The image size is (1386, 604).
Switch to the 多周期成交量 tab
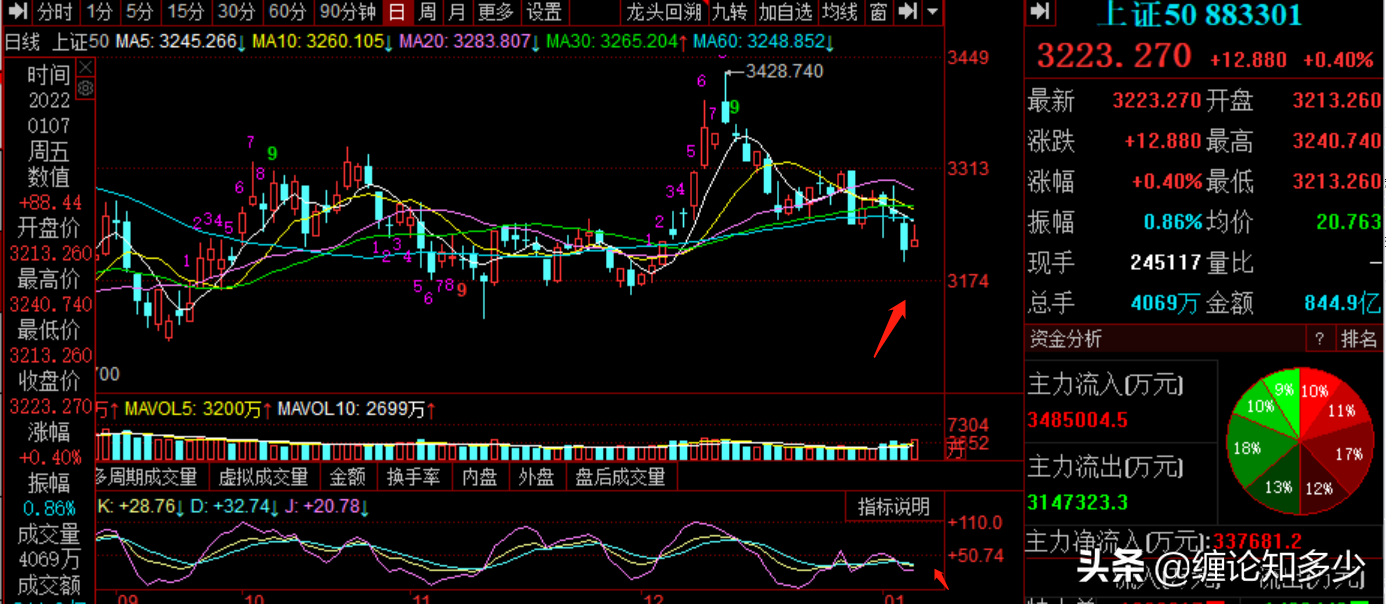[x=150, y=476]
